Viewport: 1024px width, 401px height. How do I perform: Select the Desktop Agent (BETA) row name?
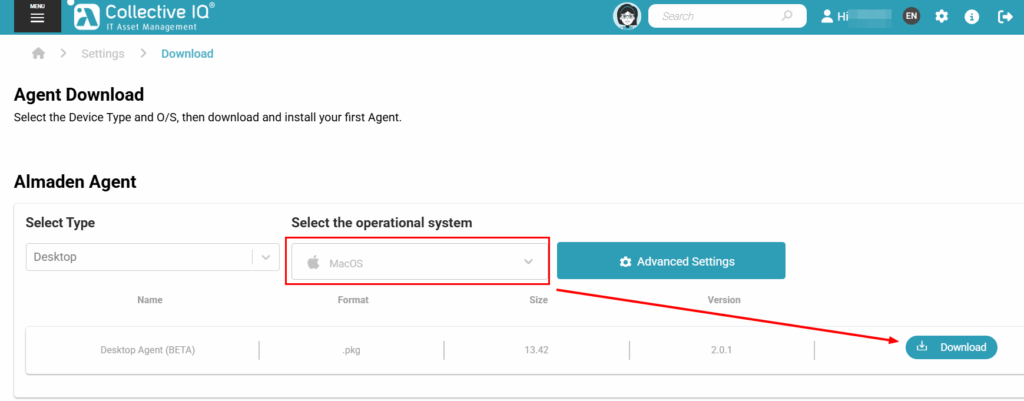click(148, 350)
